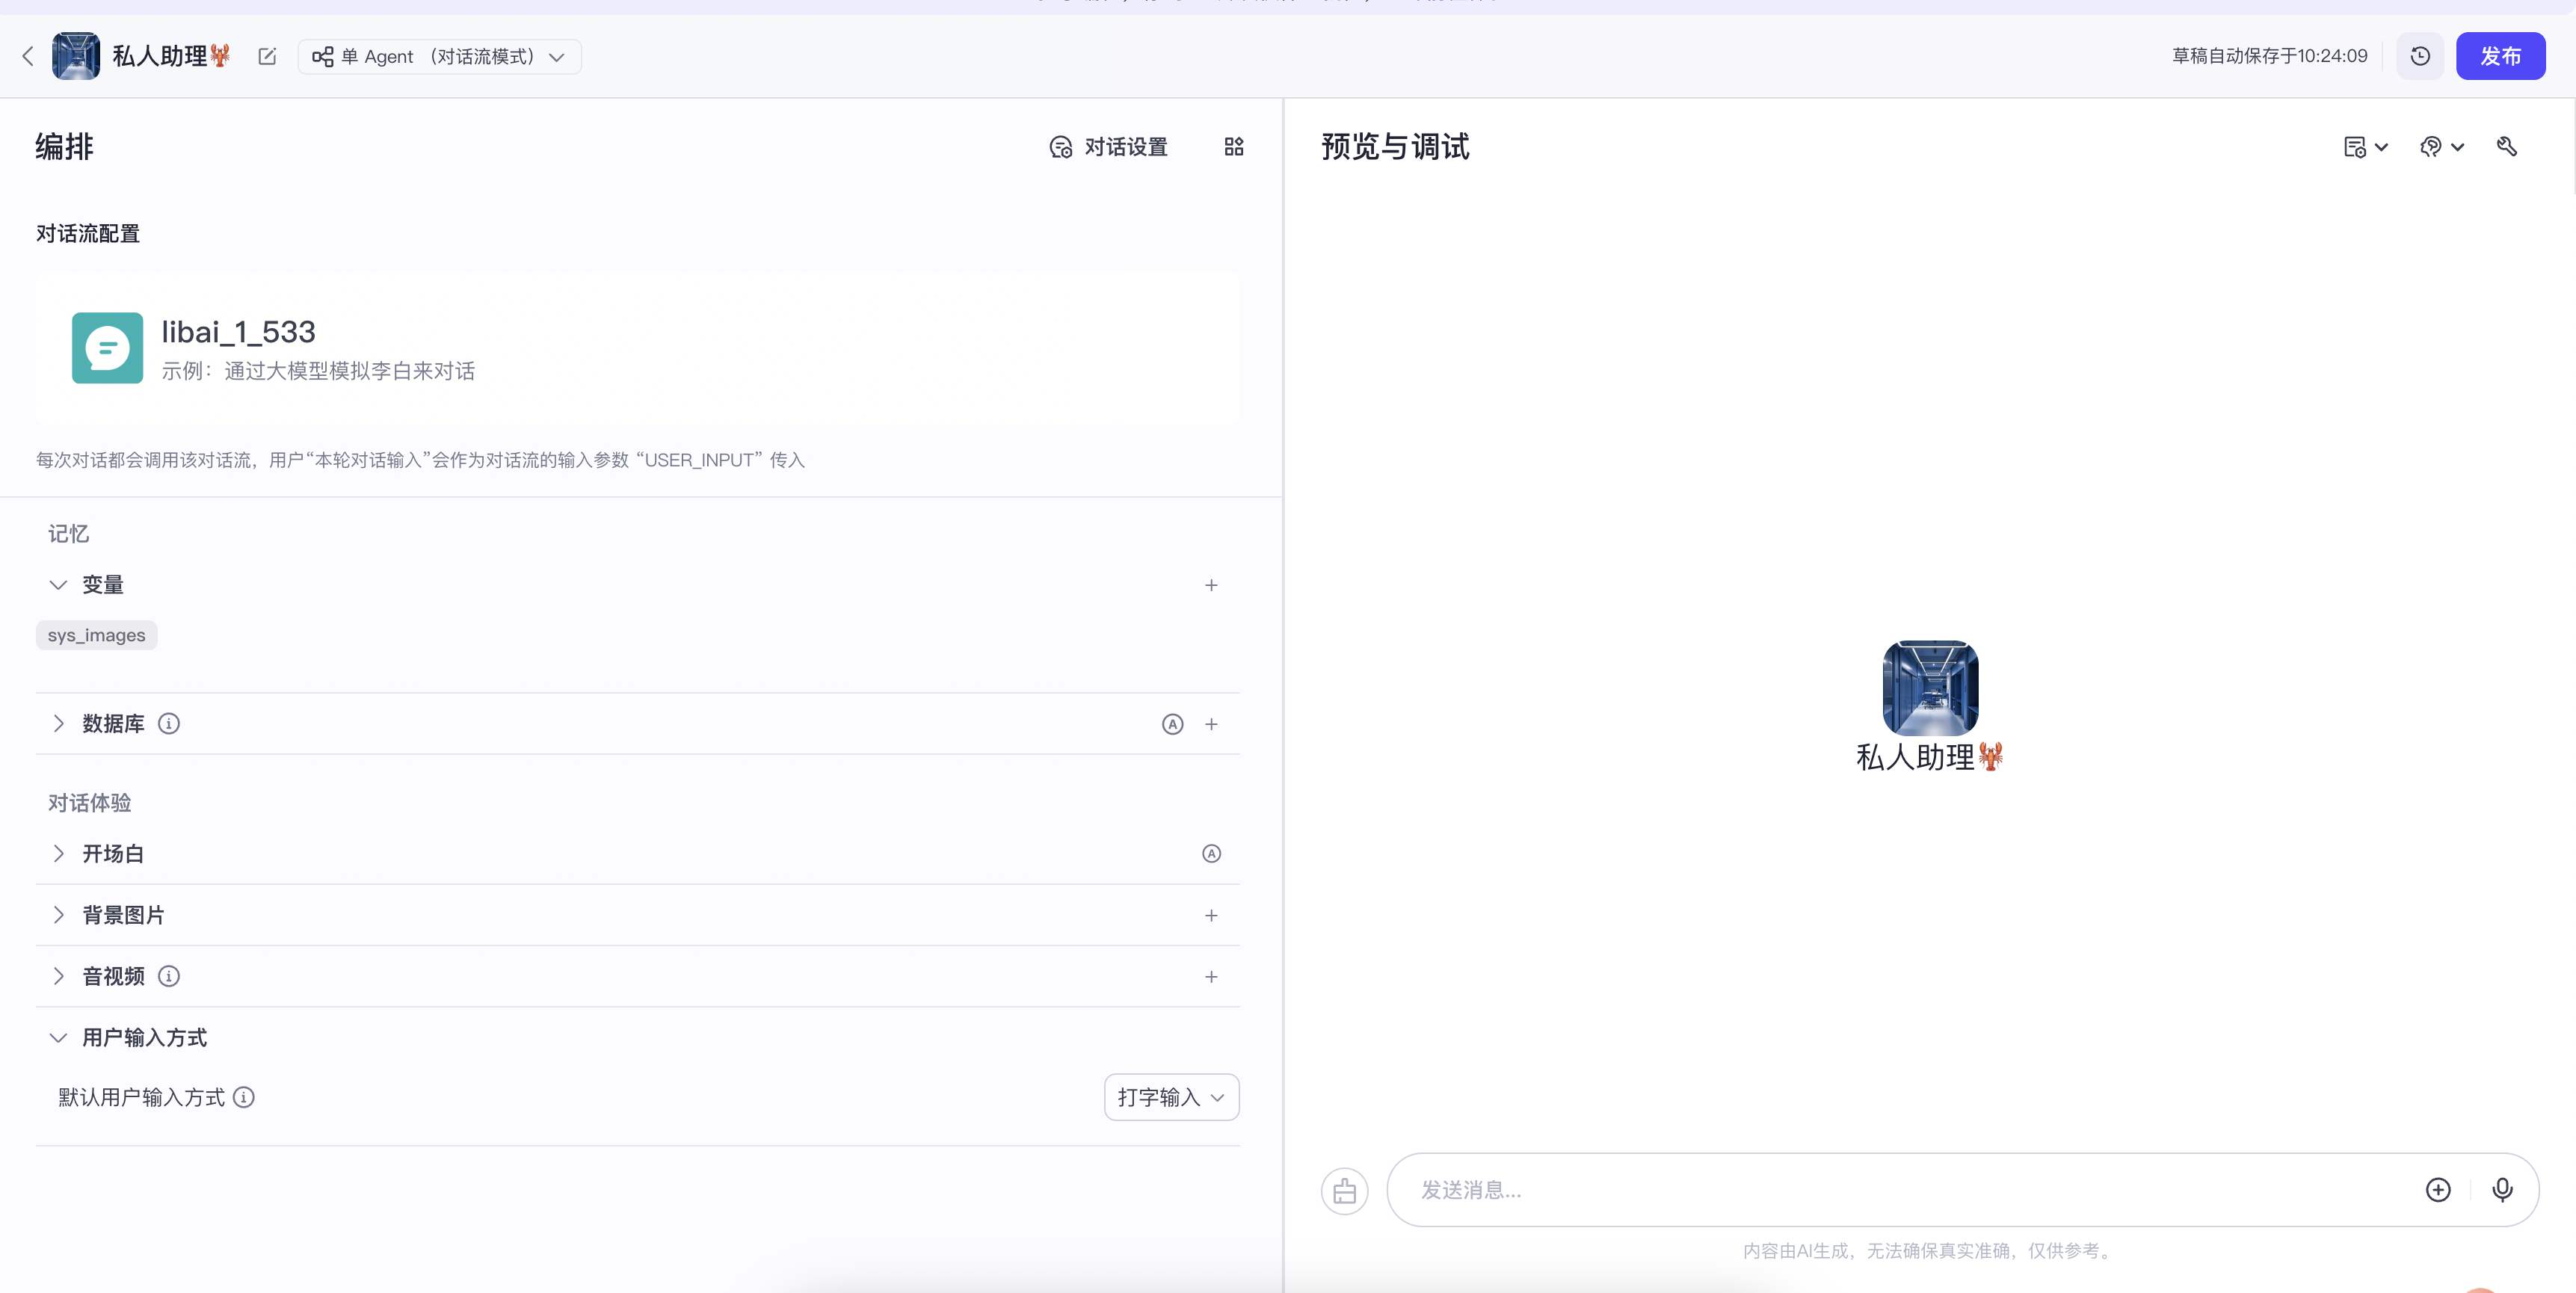Open the version history clock icon
2576x1293 pixels.
coord(2420,56)
